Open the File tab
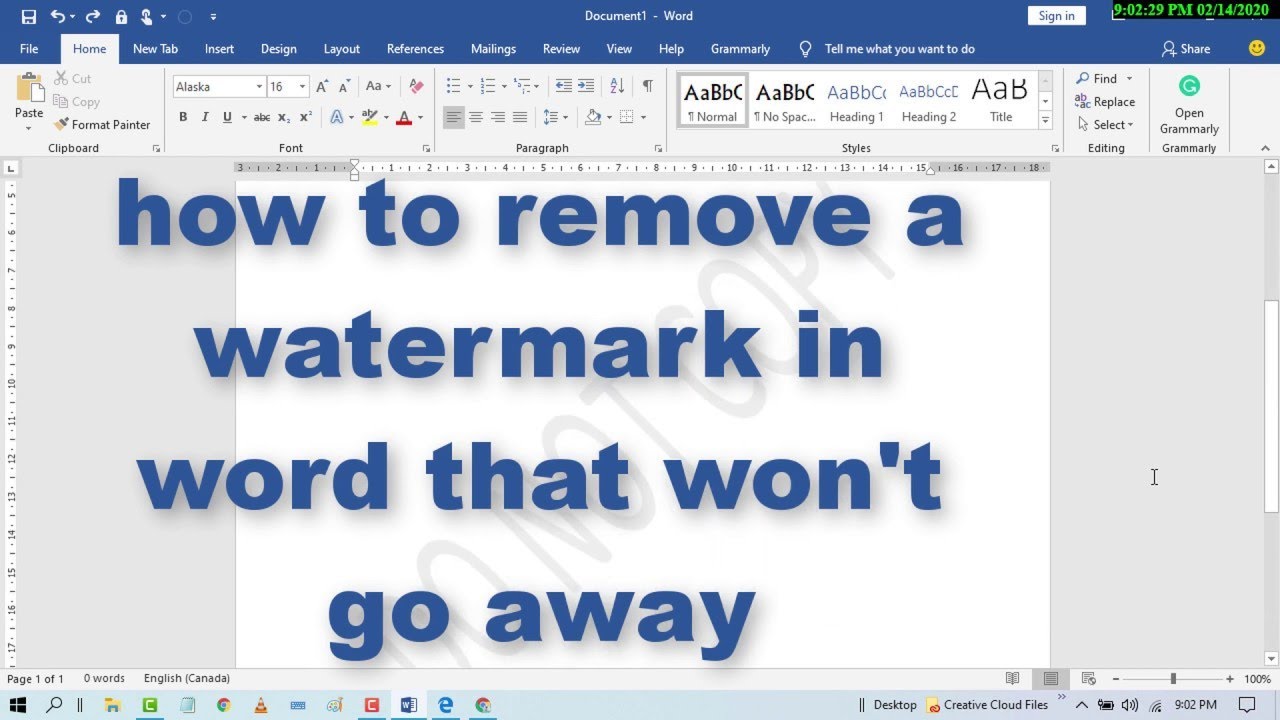 click(x=29, y=49)
